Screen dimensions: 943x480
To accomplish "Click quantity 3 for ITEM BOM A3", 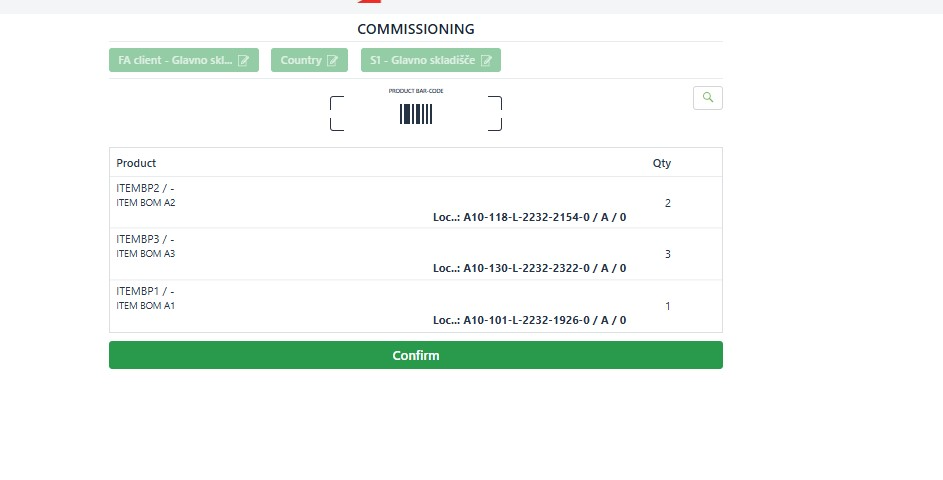I will pyautogui.click(x=668, y=254).
